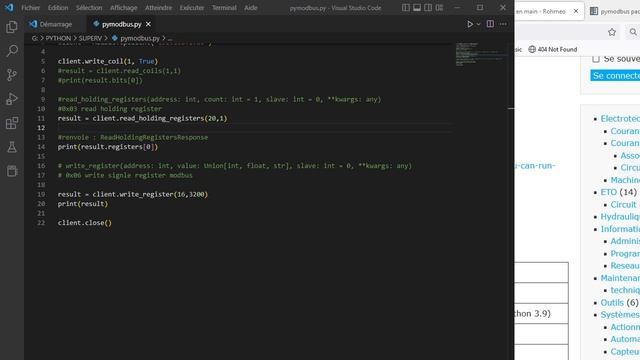Open the Exécuter menu
Screen dimensions: 640x360
191,7
